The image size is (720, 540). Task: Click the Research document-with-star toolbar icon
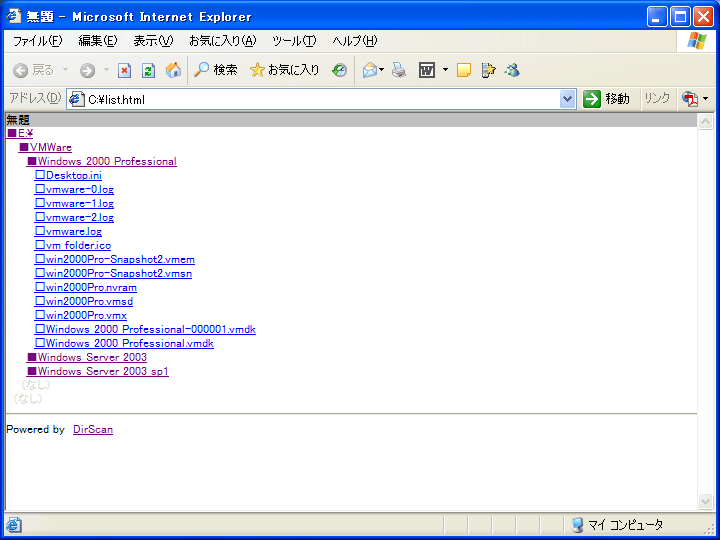pos(488,70)
